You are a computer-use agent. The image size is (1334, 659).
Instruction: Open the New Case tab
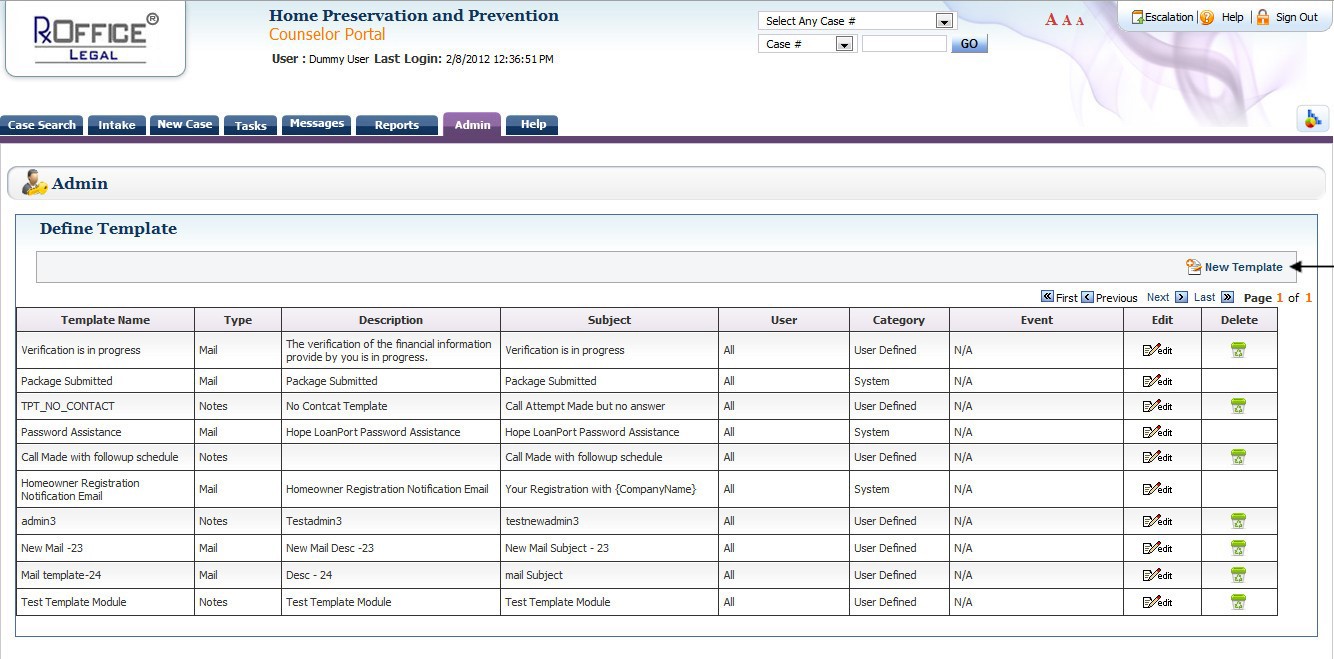pyautogui.click(x=185, y=125)
